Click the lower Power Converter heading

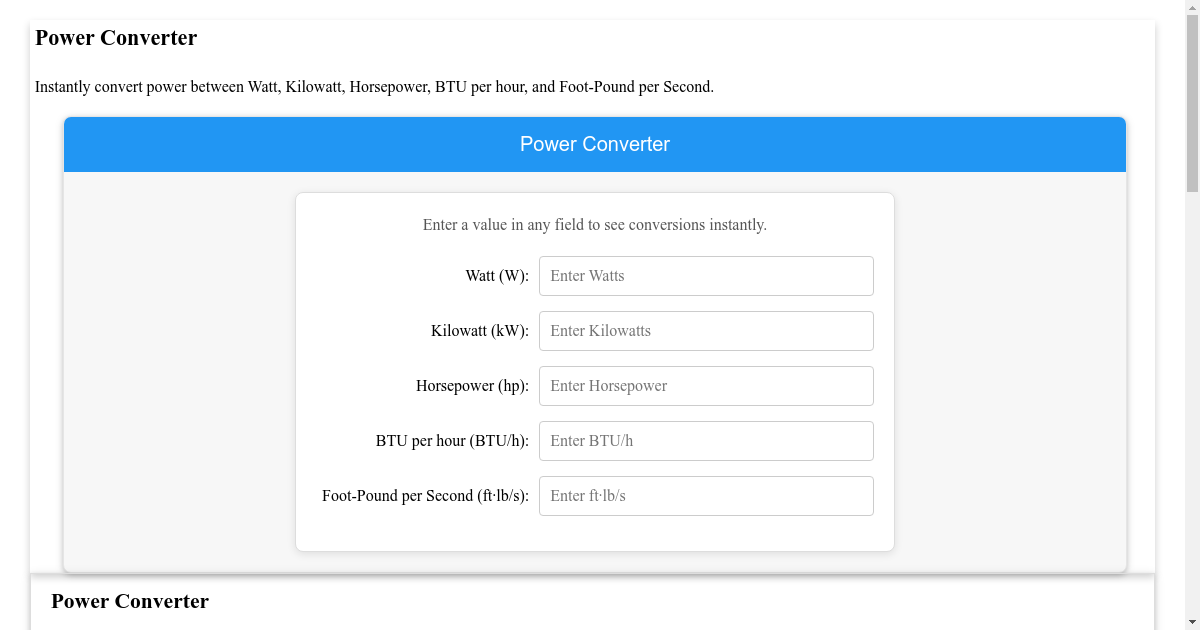point(130,601)
